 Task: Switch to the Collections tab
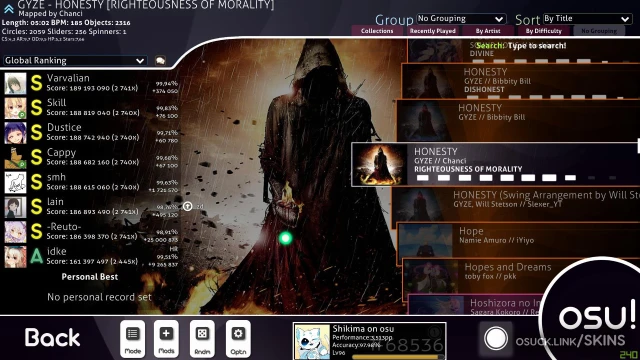pyautogui.click(x=377, y=31)
